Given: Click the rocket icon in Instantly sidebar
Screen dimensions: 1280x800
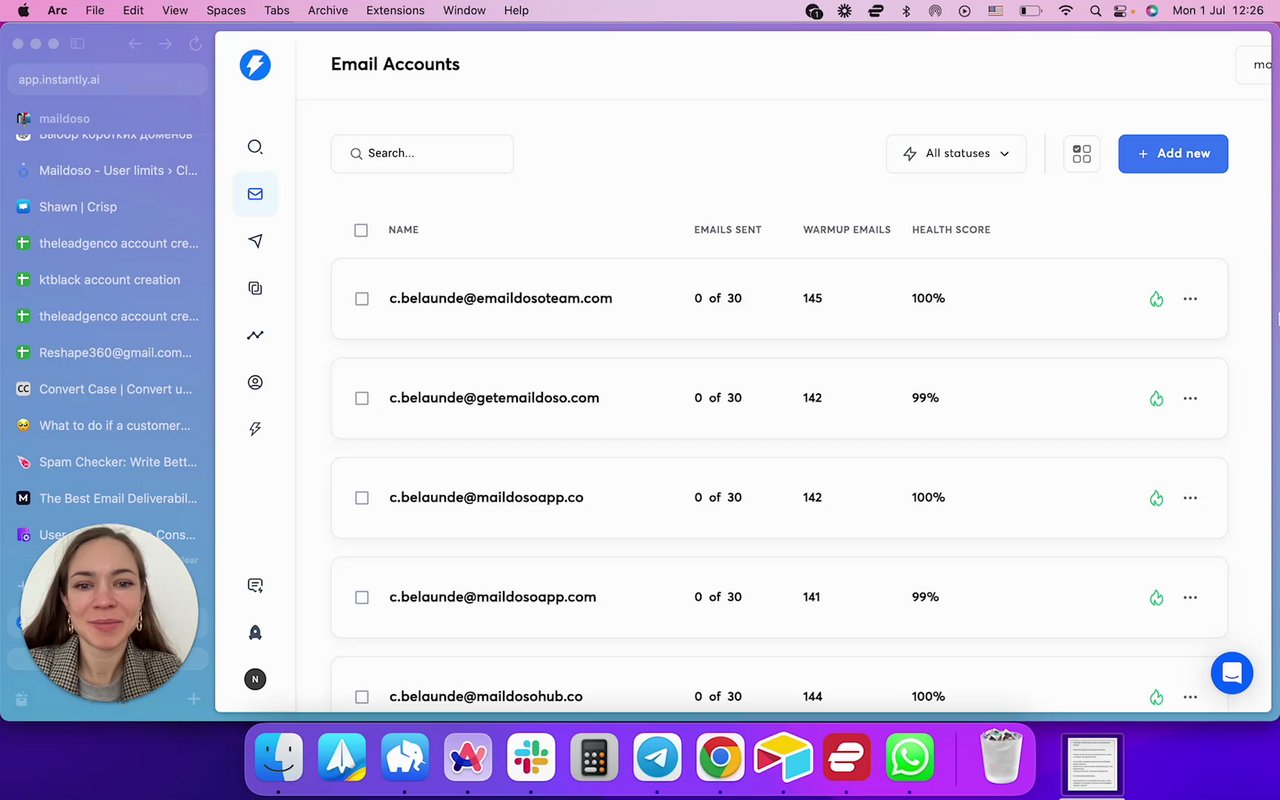Looking at the screenshot, I should coord(255,632).
